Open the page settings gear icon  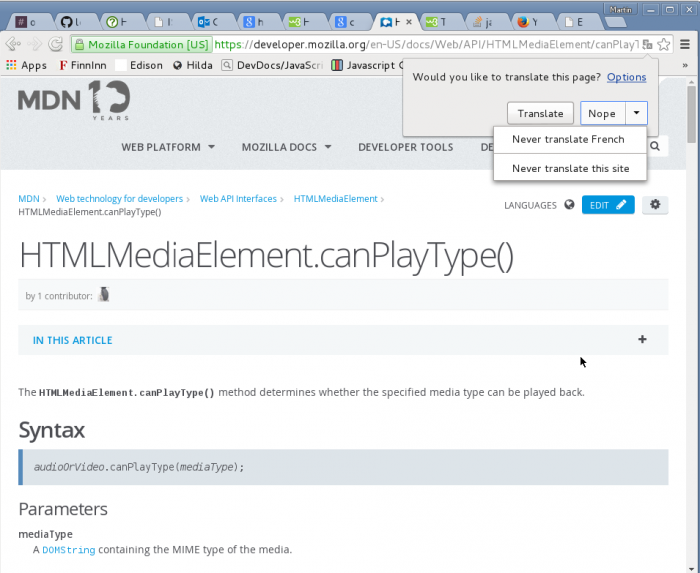point(655,204)
